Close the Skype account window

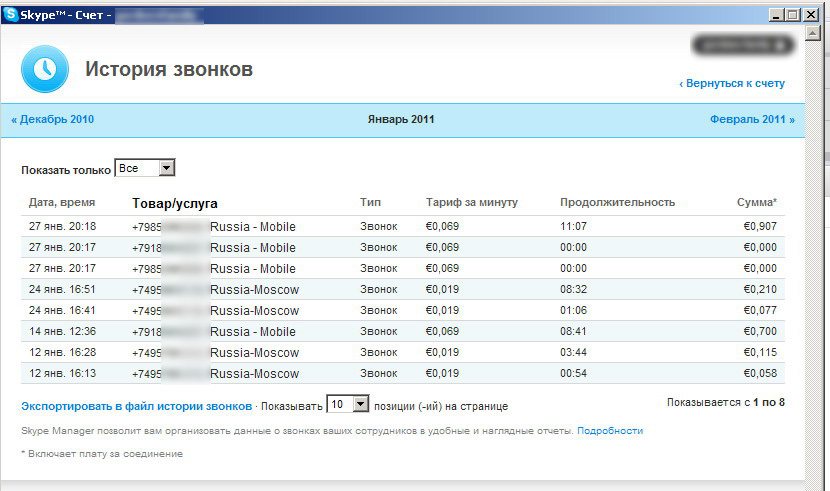coord(811,15)
